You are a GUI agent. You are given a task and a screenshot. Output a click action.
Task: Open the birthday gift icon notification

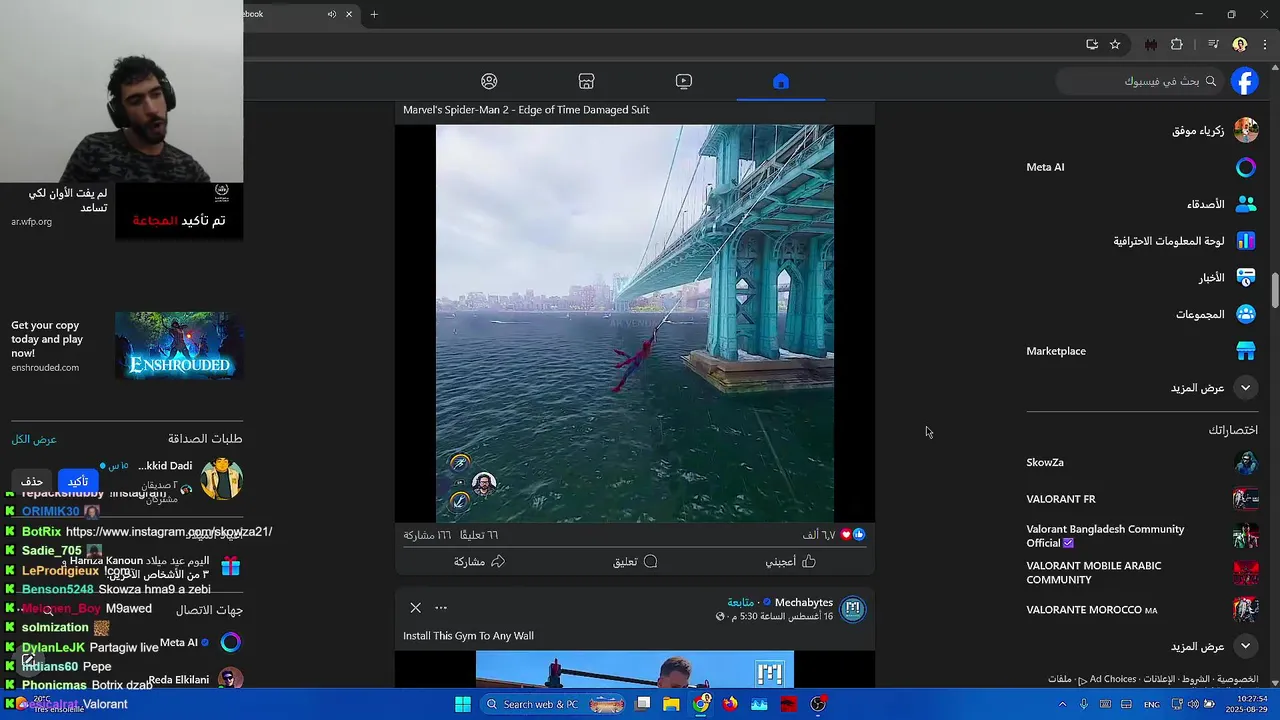click(x=230, y=567)
